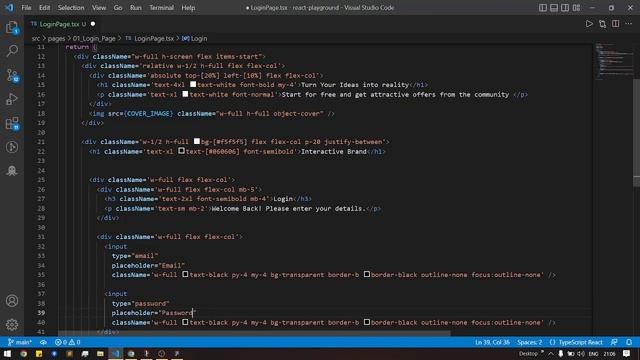Toggle the primary side bar layout icon

pyautogui.click(x=542, y=8)
